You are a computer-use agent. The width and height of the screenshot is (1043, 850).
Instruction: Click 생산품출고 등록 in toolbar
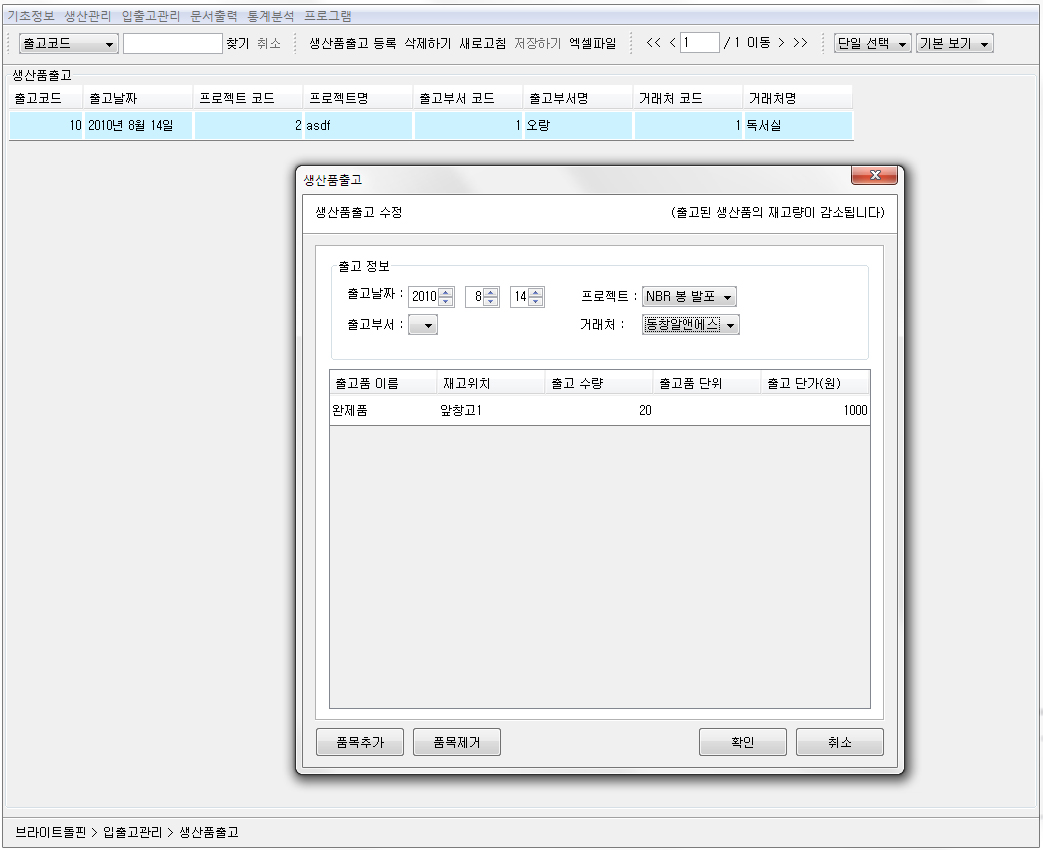coord(353,44)
